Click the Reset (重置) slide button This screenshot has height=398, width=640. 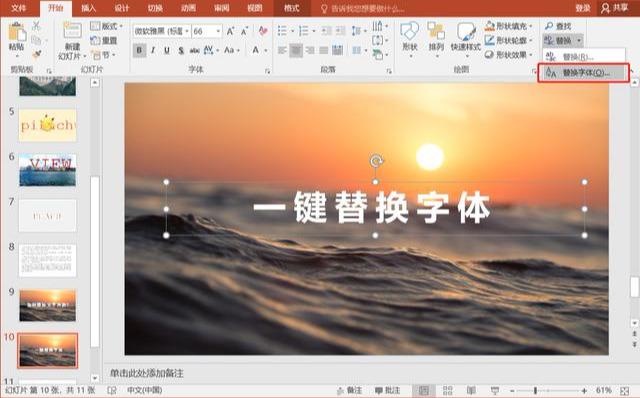coord(104,40)
